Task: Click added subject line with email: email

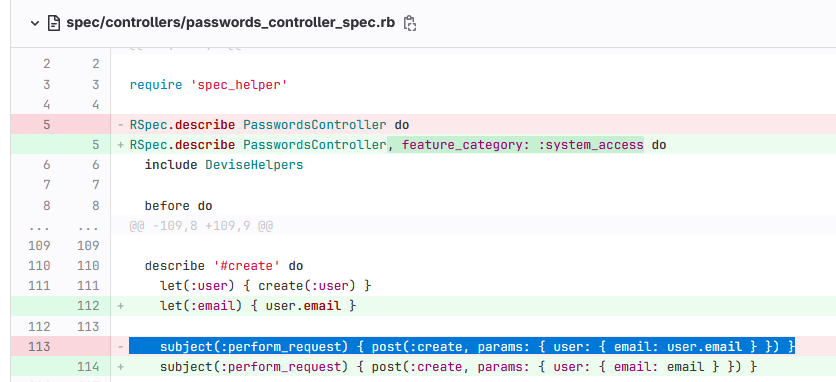Action: [459, 367]
